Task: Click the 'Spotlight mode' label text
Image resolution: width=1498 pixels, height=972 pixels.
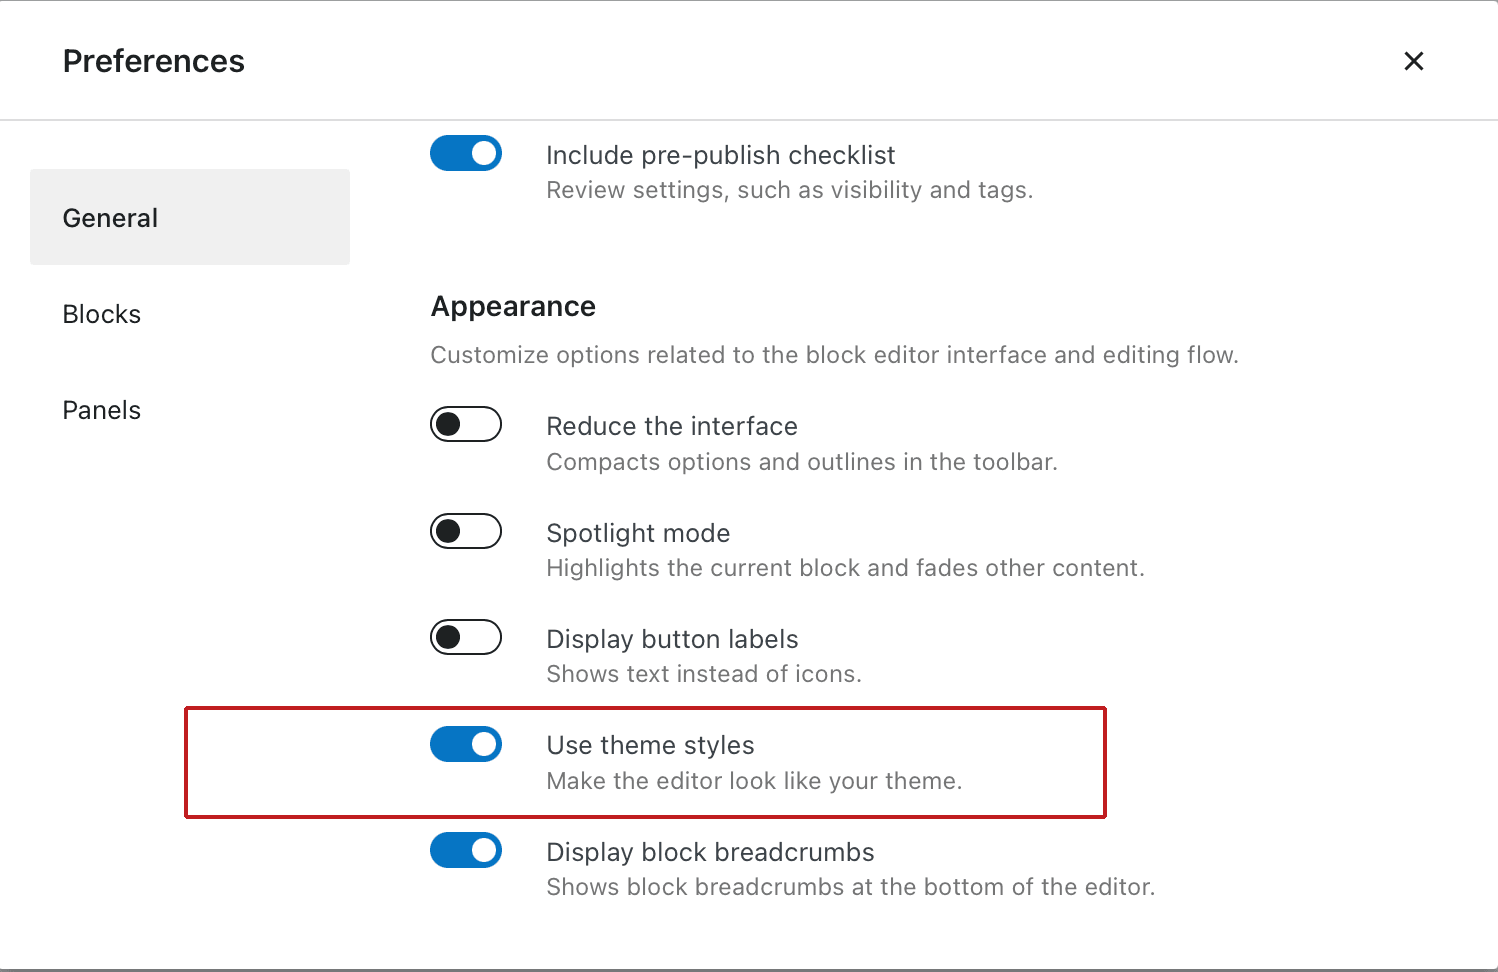Action: [x=638, y=533]
